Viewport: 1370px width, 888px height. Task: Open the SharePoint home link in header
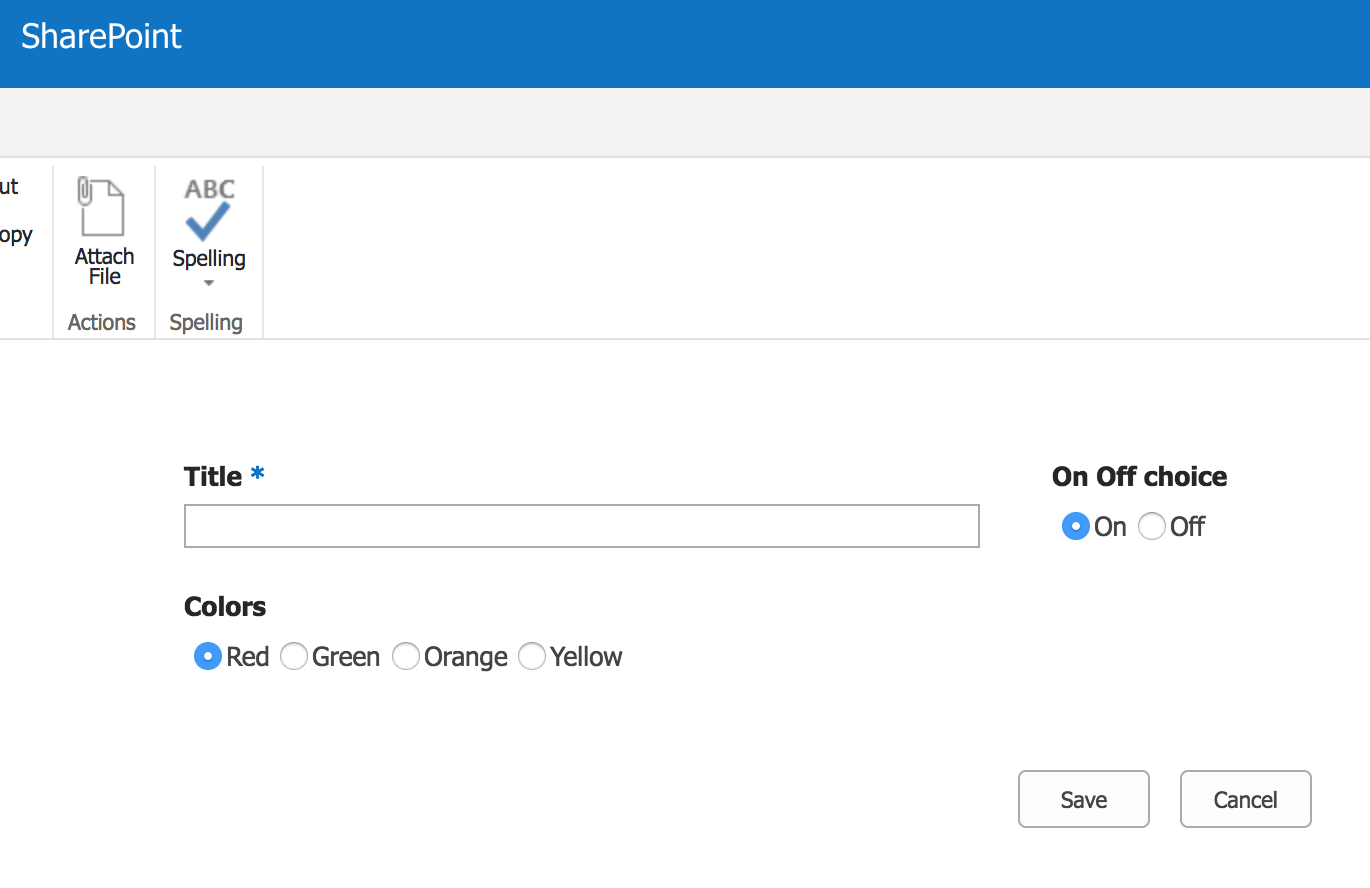[x=101, y=37]
